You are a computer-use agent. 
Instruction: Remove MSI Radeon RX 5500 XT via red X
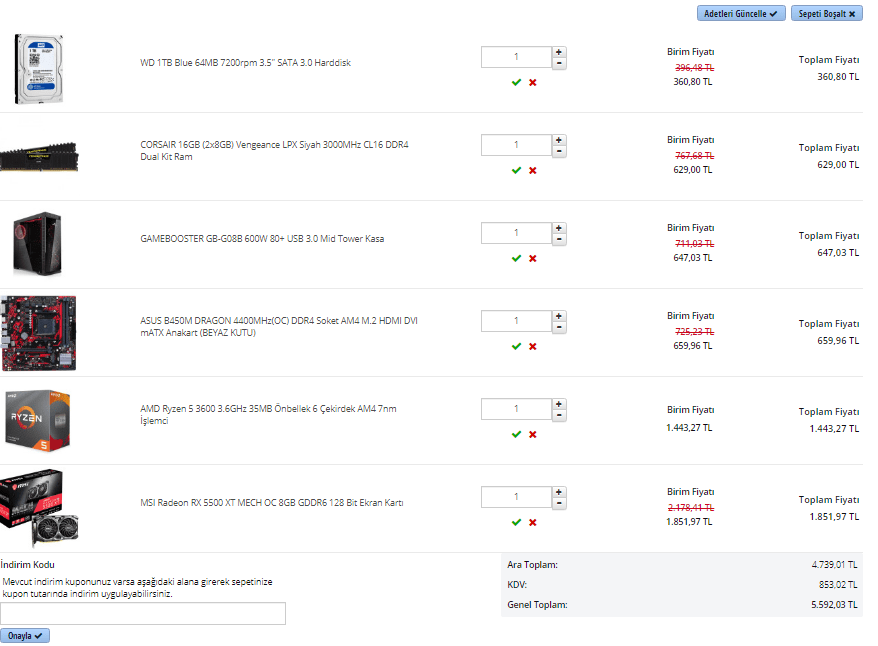coord(532,522)
